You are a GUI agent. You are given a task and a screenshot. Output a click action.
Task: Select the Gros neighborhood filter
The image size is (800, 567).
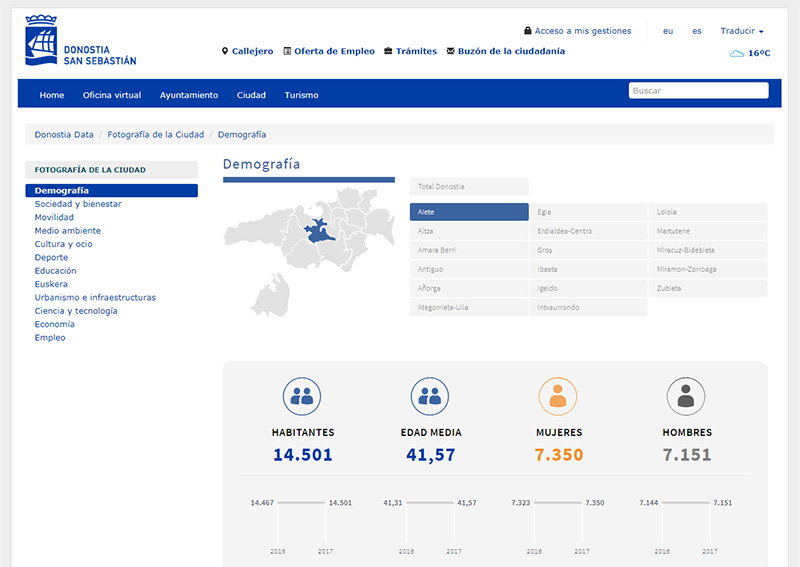coord(587,250)
